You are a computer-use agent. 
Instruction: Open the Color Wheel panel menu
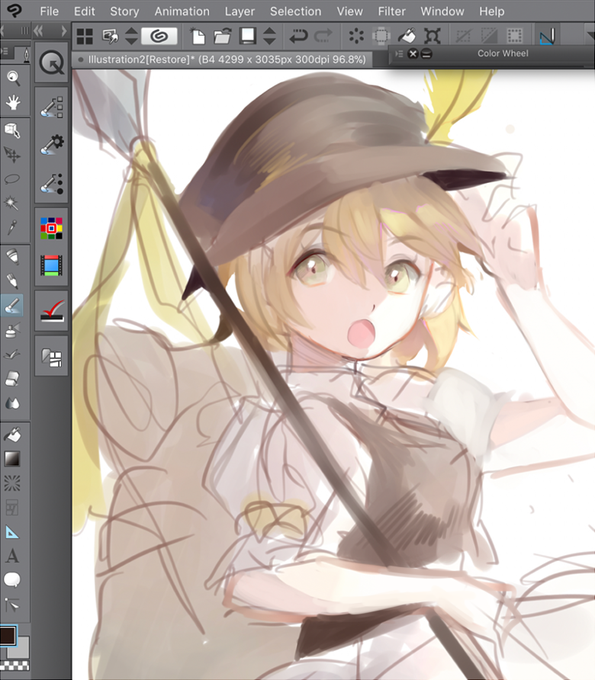tap(399, 54)
